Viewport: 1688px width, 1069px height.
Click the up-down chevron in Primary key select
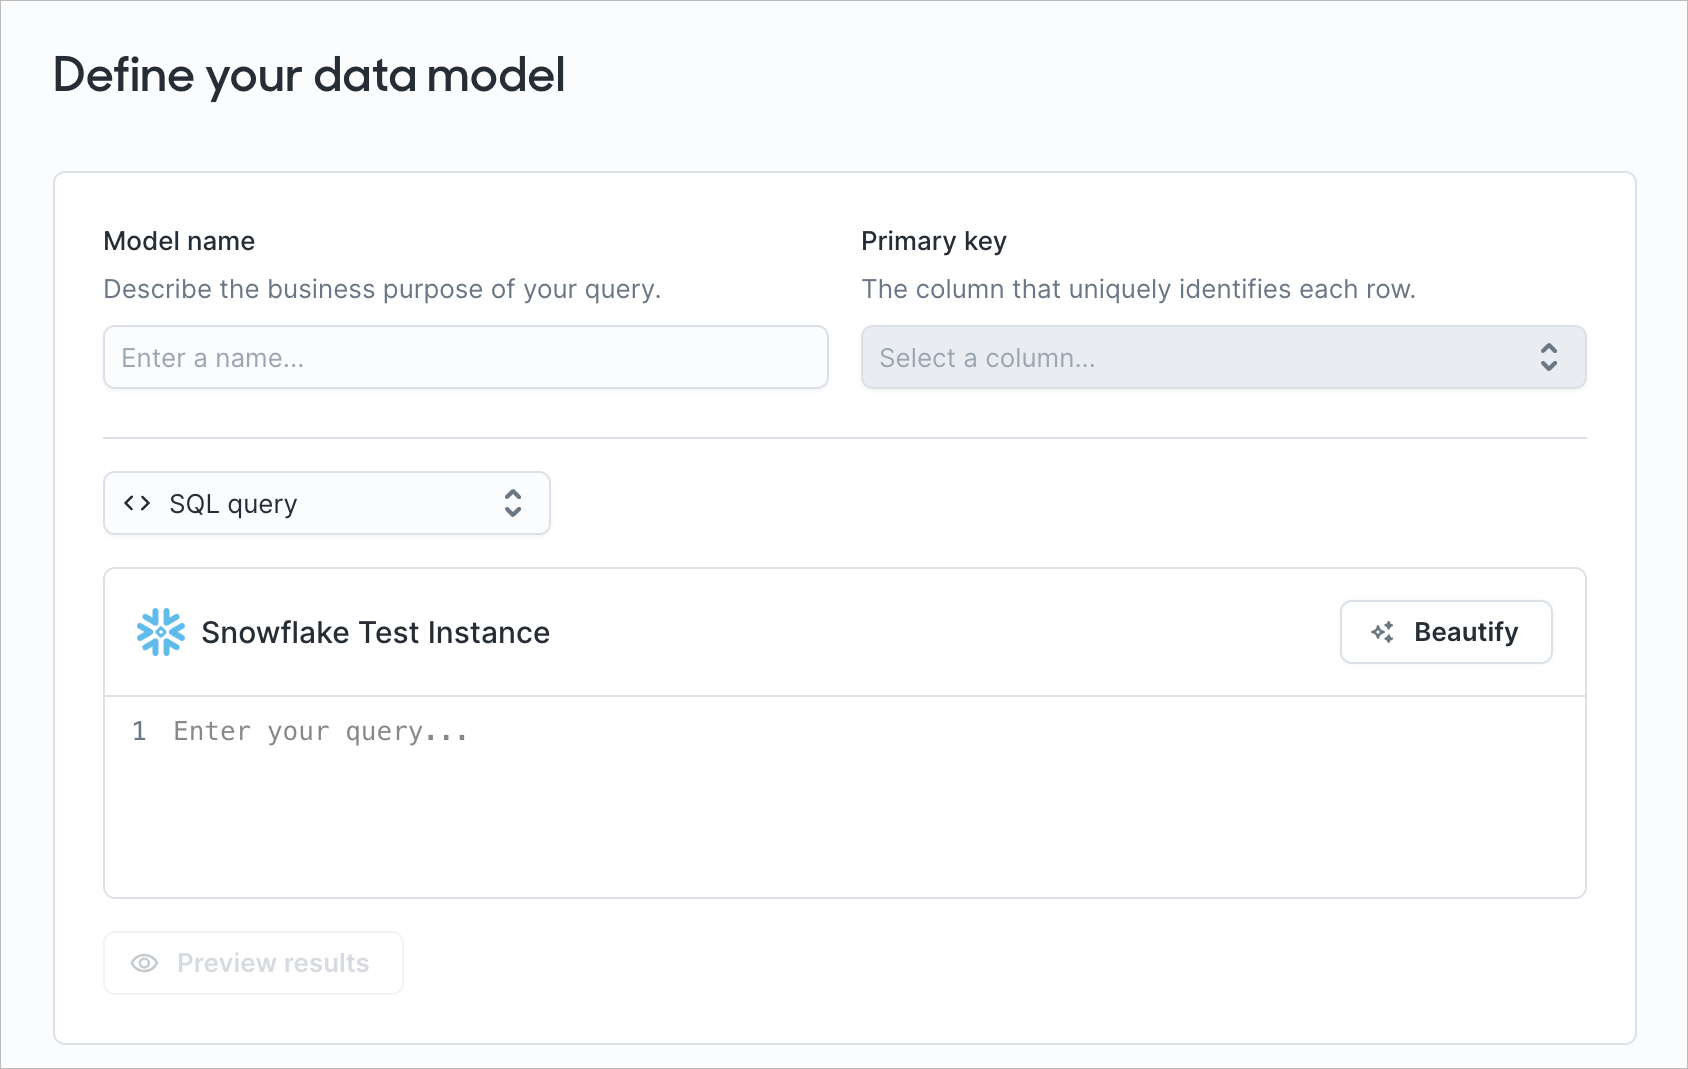(x=1549, y=357)
